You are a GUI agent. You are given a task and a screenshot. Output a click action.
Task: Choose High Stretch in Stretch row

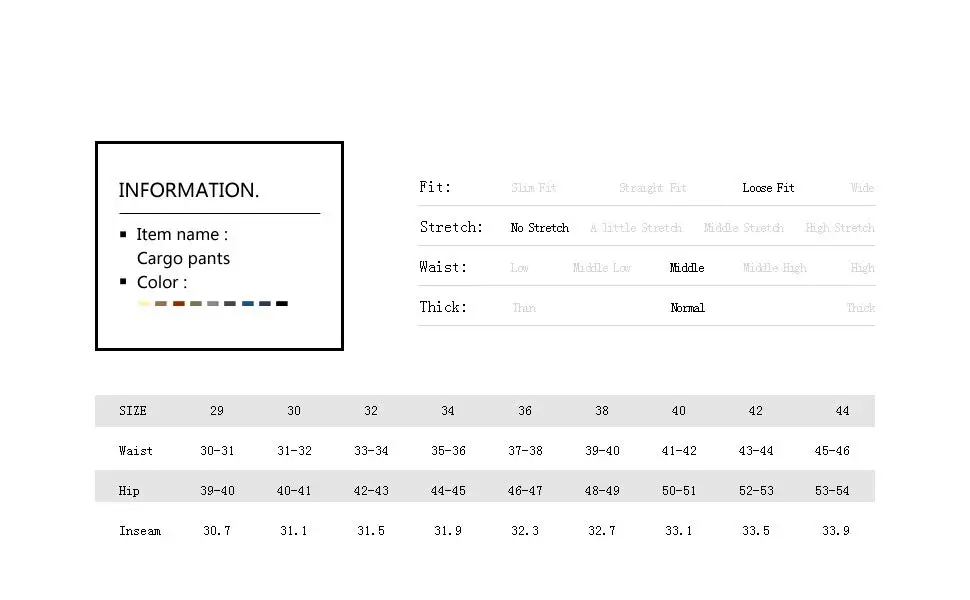[839, 228]
